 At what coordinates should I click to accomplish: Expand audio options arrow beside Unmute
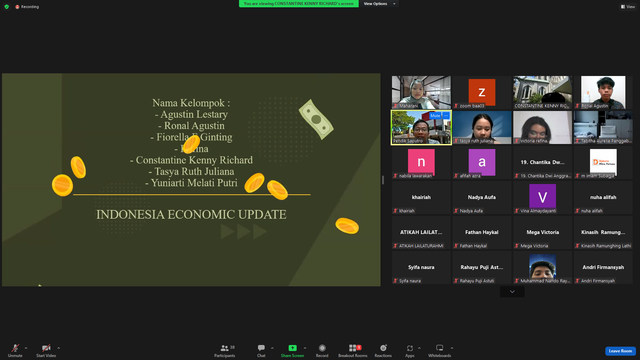point(26,348)
